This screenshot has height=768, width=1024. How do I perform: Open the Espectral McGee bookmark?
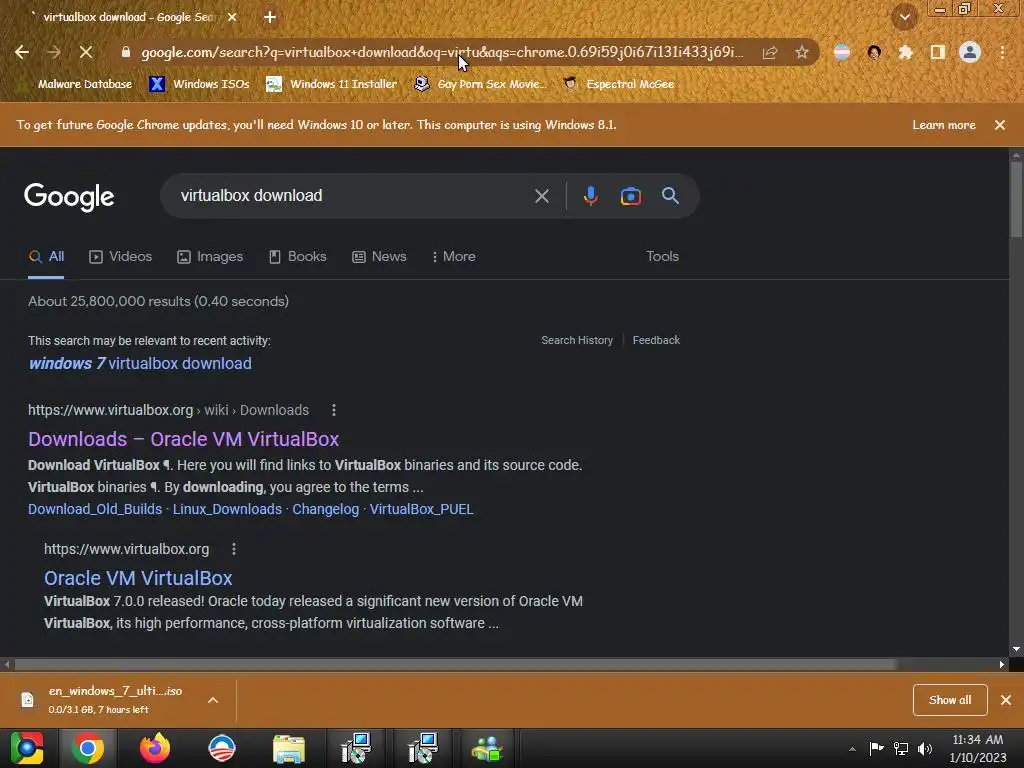point(619,84)
